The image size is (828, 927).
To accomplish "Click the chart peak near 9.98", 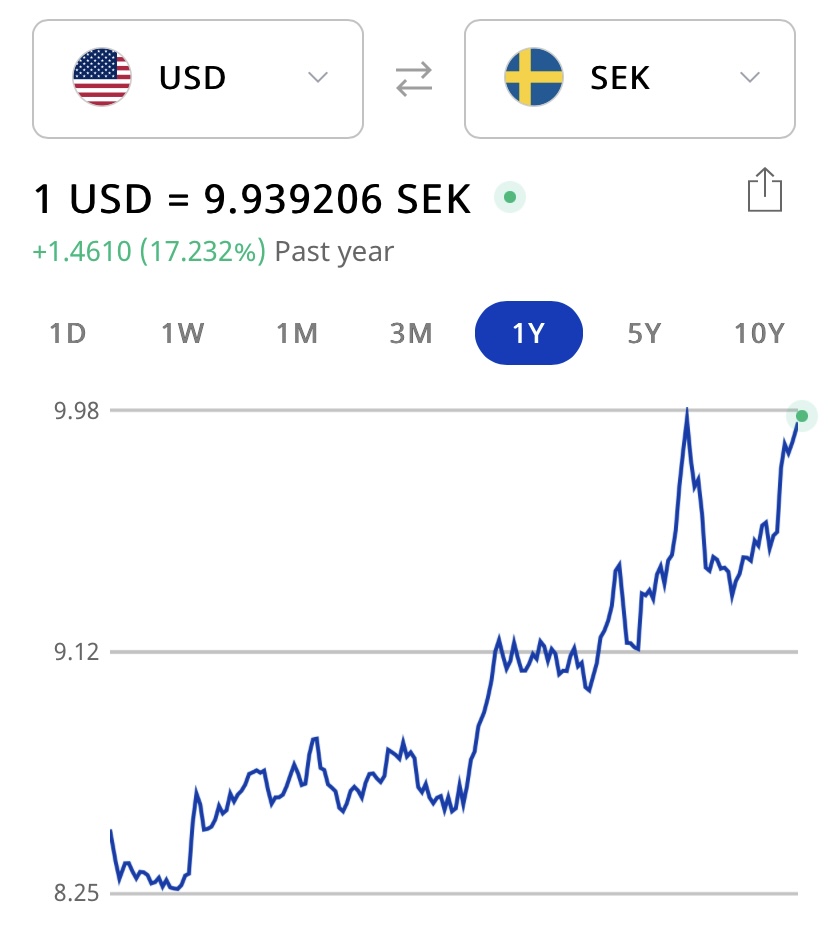I will coord(687,410).
